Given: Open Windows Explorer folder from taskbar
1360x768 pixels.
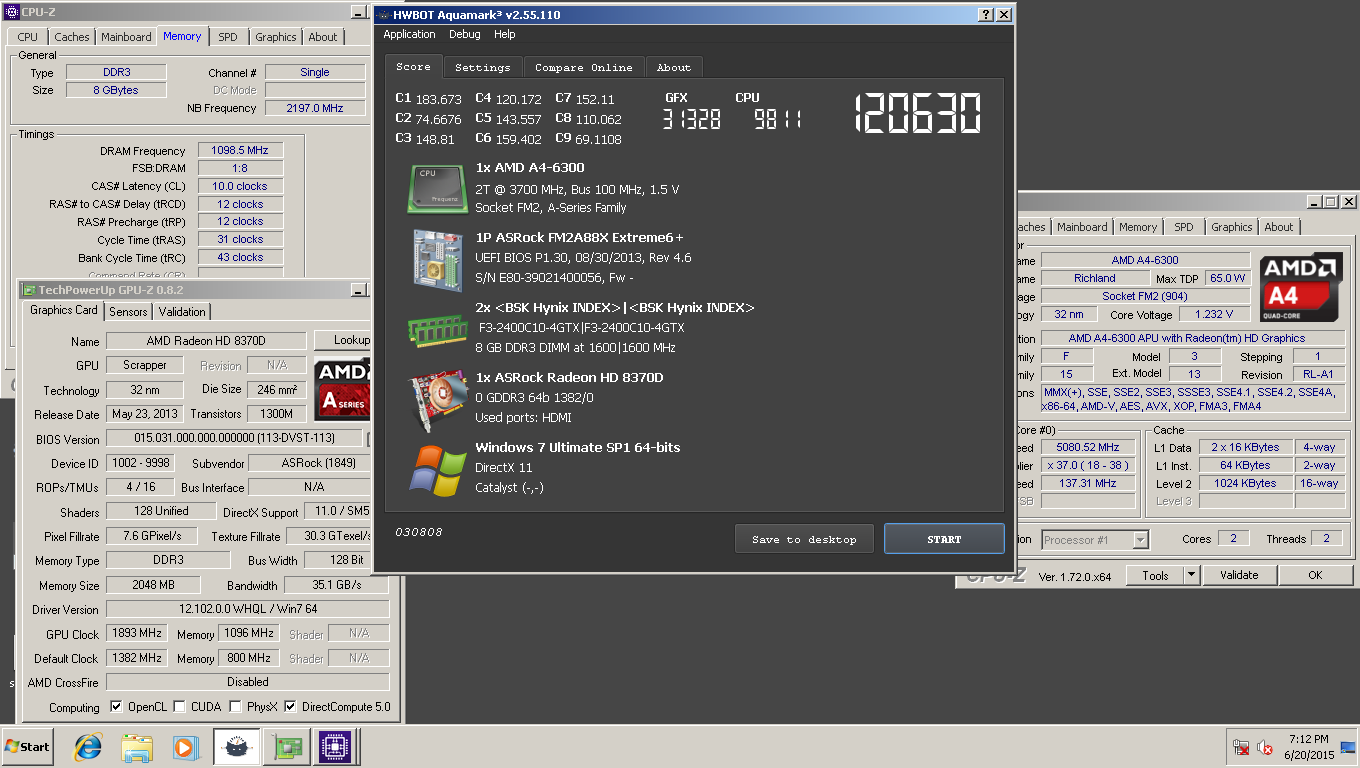Looking at the screenshot, I should click(137, 746).
